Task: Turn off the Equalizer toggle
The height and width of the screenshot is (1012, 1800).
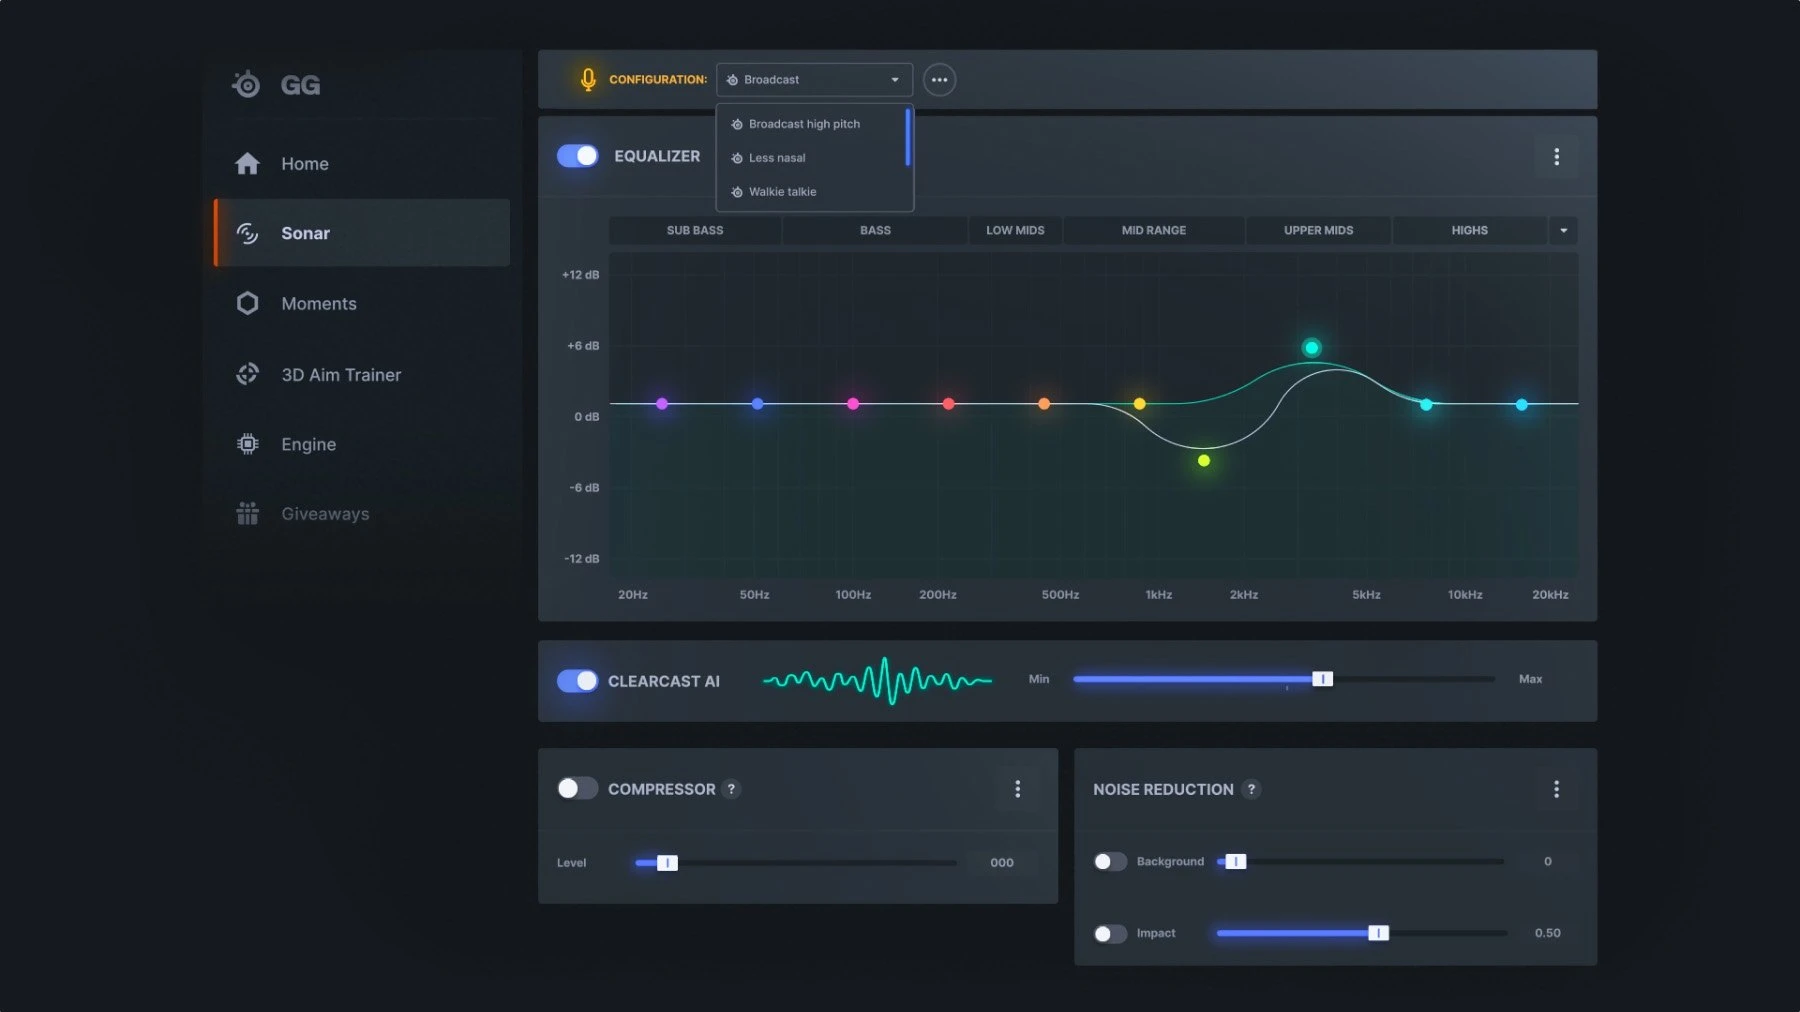Action: [577, 156]
